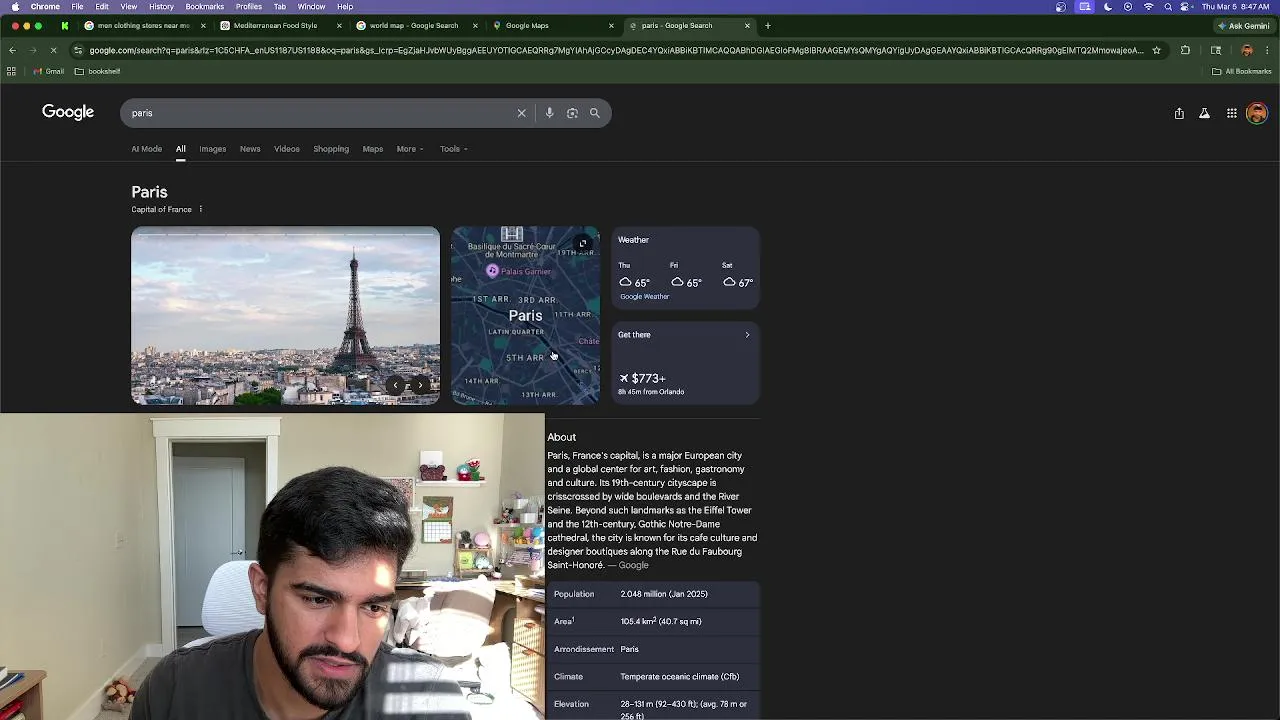This screenshot has width=1280, height=720.
Task: Open the Eiffel Tower photo
Action: [285, 315]
